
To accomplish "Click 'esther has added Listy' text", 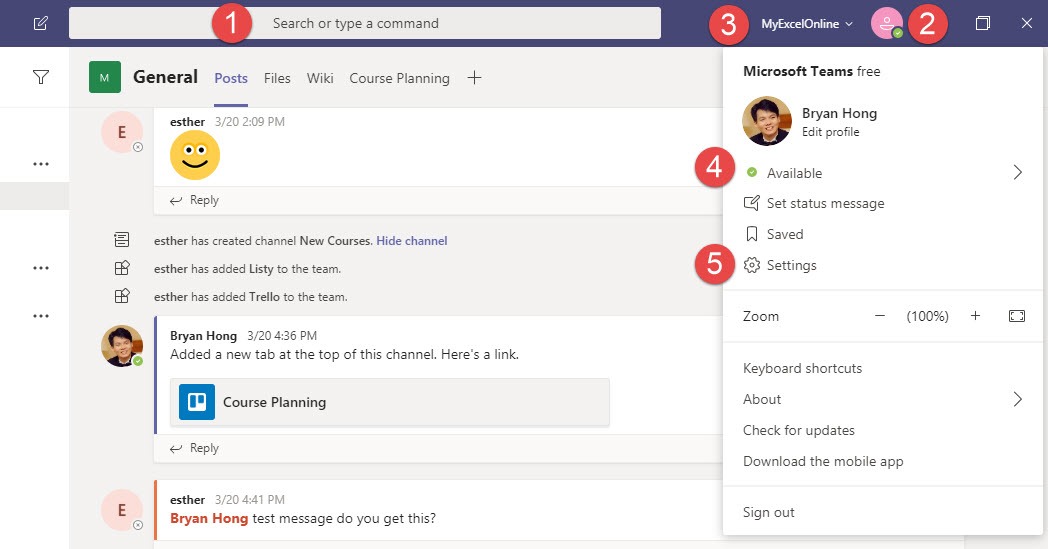I will 247,269.
